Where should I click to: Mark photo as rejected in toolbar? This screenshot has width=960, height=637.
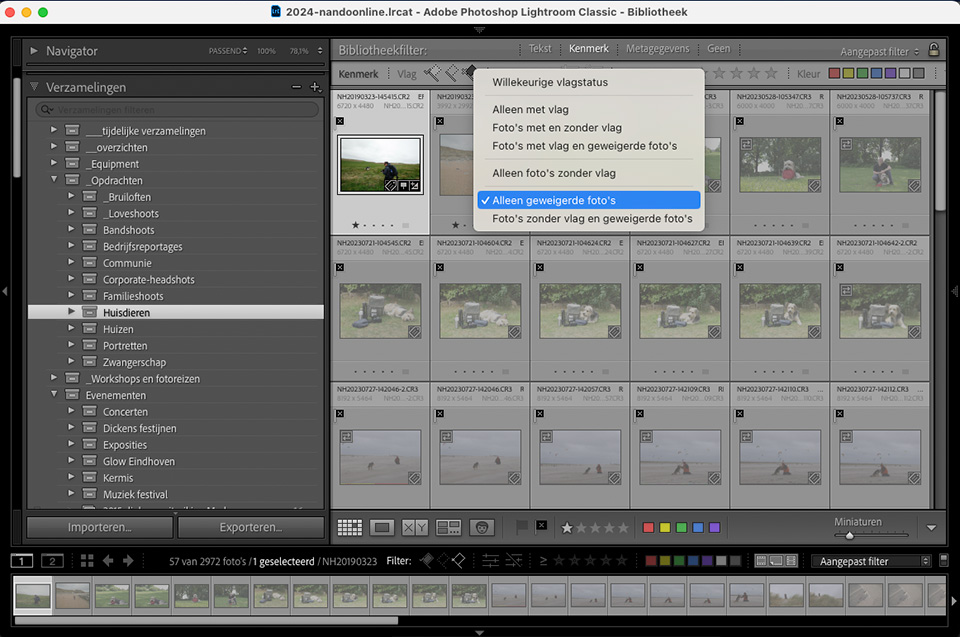541,526
